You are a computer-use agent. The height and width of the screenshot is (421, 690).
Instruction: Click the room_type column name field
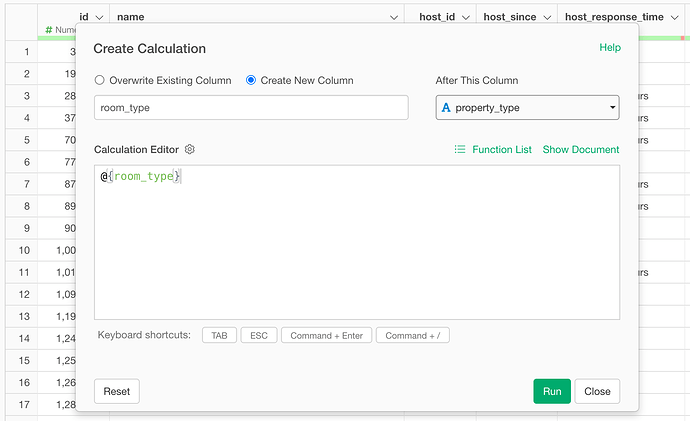(250, 107)
